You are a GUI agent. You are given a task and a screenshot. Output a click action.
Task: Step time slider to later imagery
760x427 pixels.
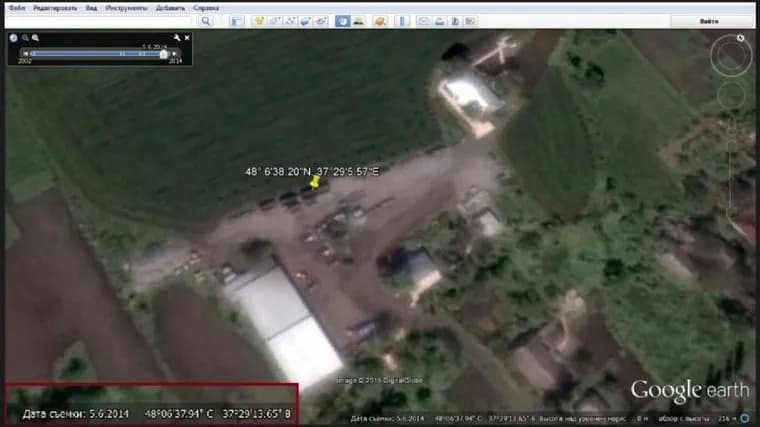[x=173, y=53]
